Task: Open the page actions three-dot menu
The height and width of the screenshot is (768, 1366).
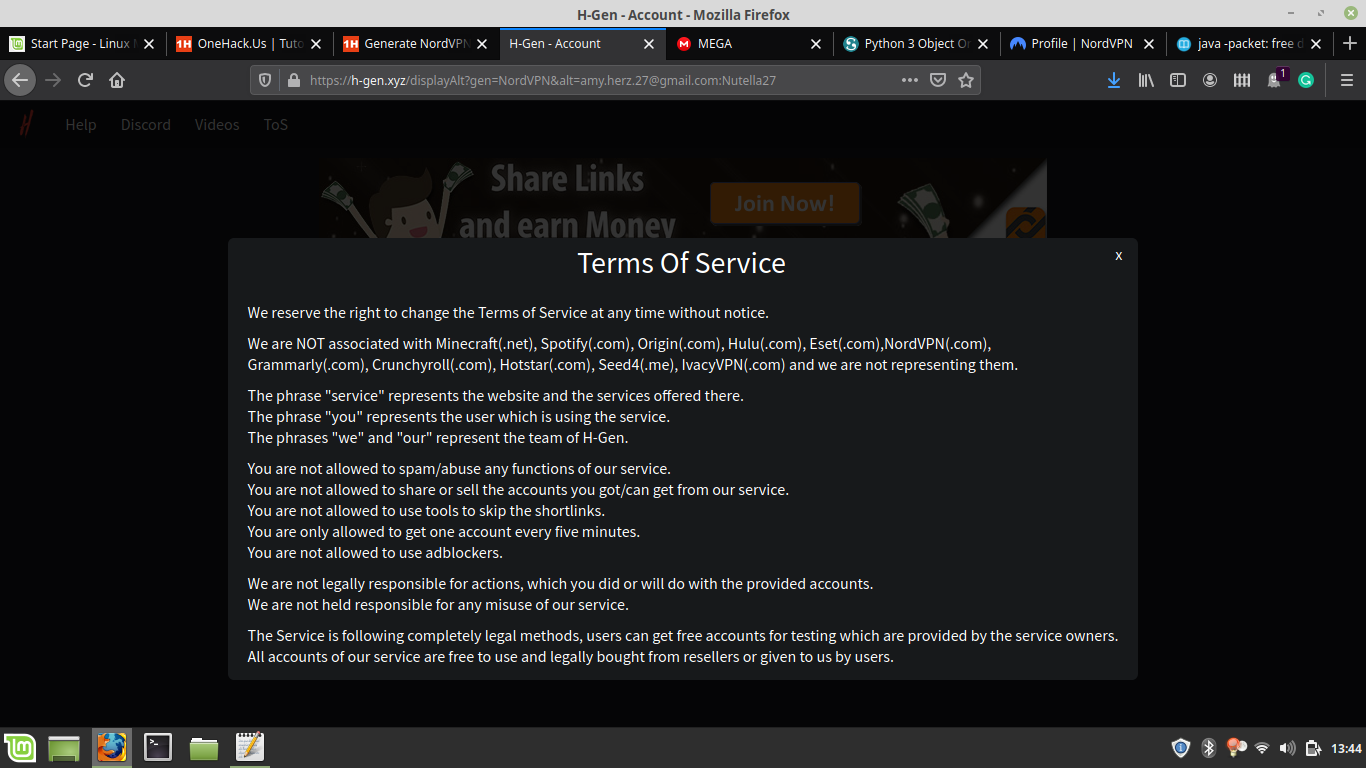Action: tap(909, 80)
